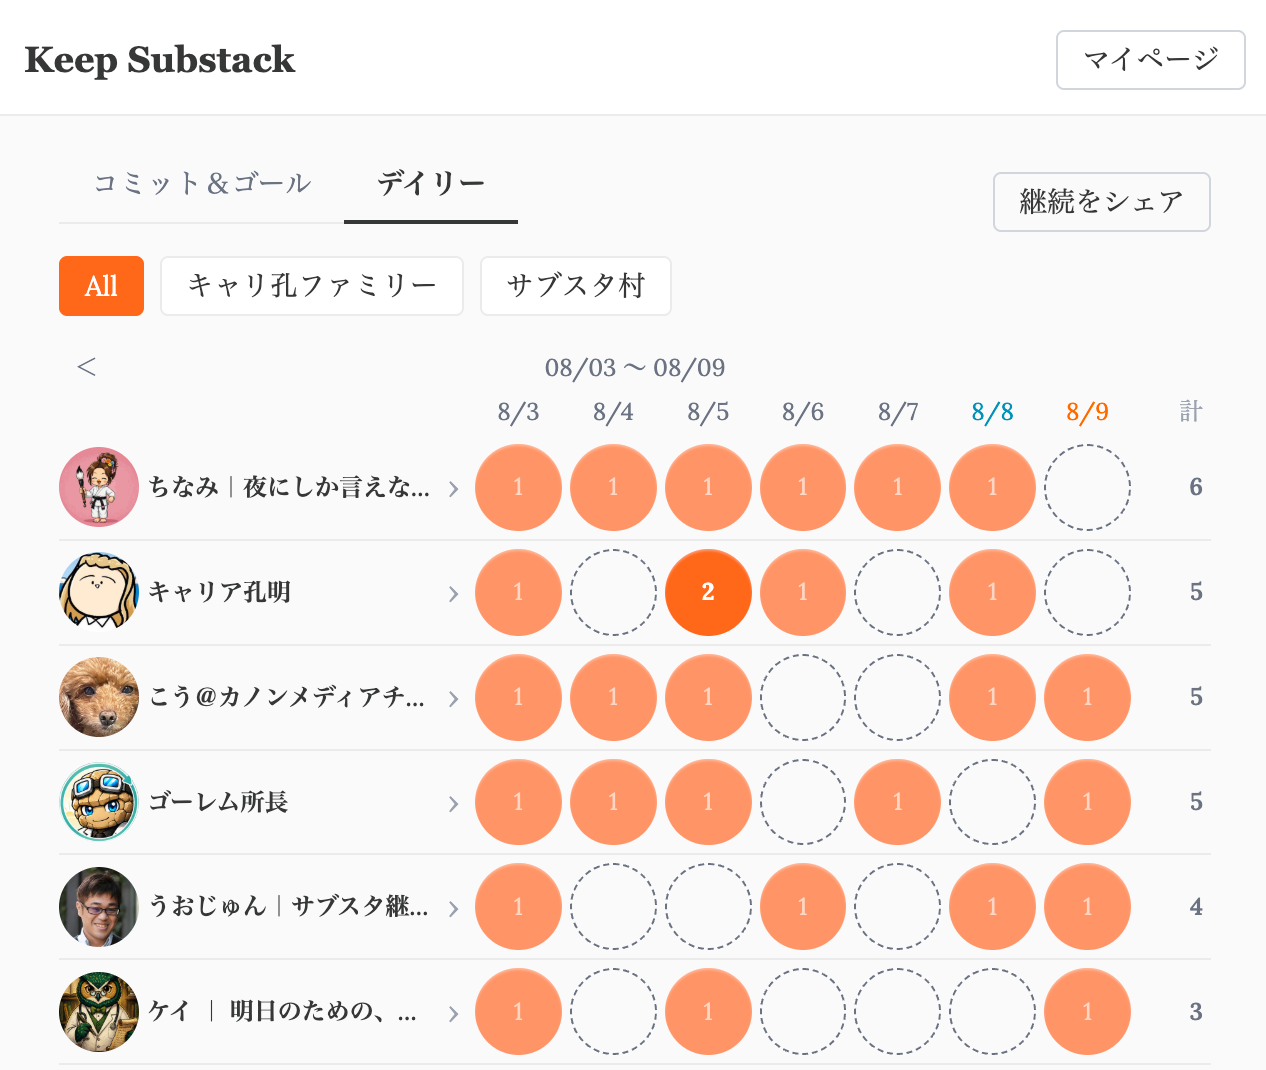Click ケイ's owl avatar icon
The width and height of the screenshot is (1266, 1070).
pyautogui.click(x=99, y=1012)
